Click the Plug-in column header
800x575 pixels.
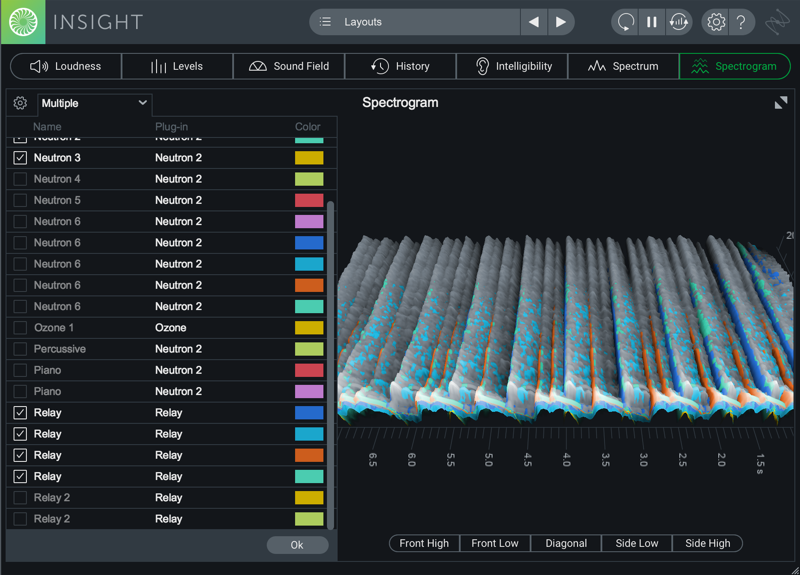[171, 127]
